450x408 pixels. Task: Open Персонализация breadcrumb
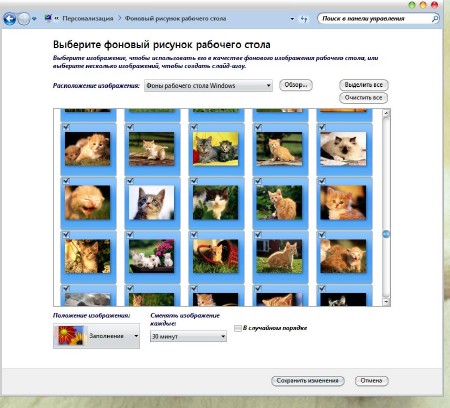(88, 18)
